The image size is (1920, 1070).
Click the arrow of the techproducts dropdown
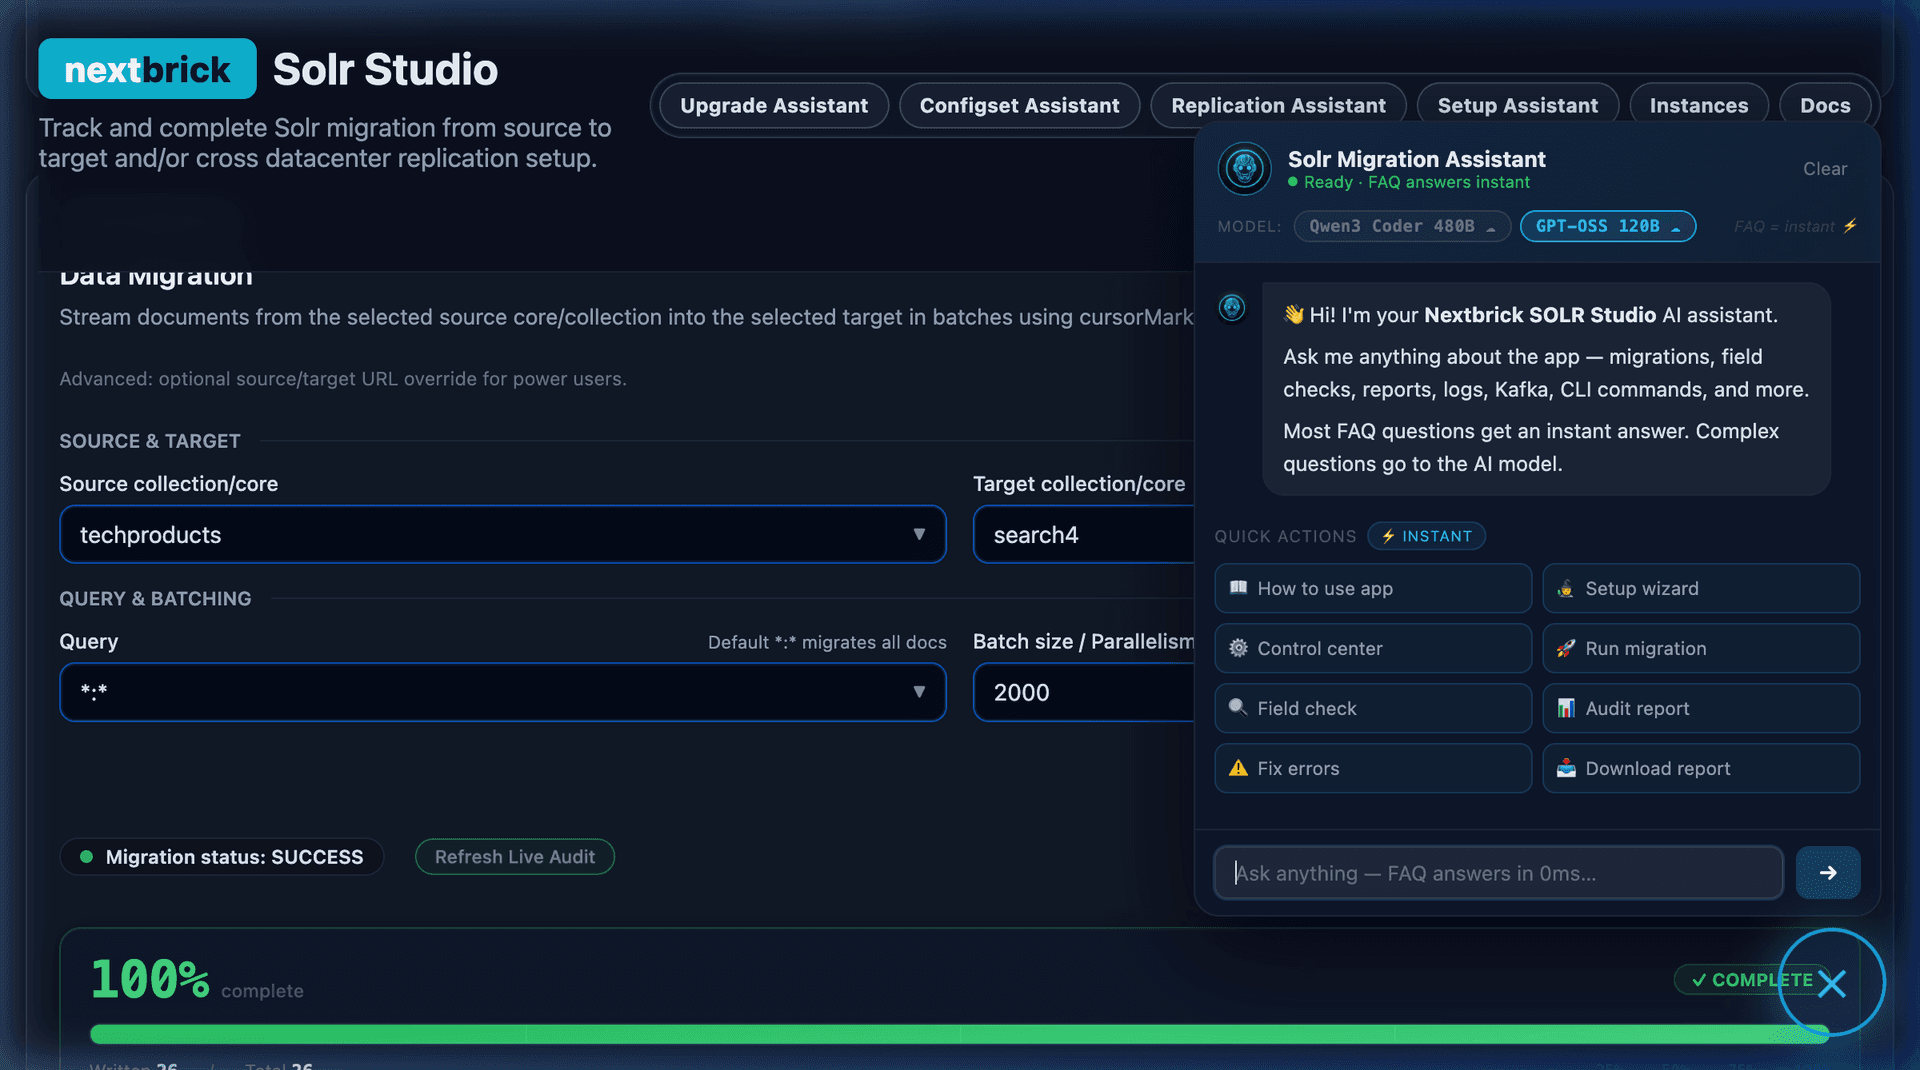point(919,534)
